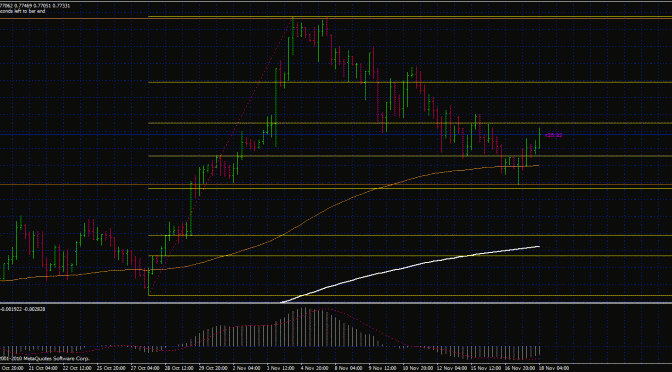Click the MACD values label in indicator window

coord(22,309)
